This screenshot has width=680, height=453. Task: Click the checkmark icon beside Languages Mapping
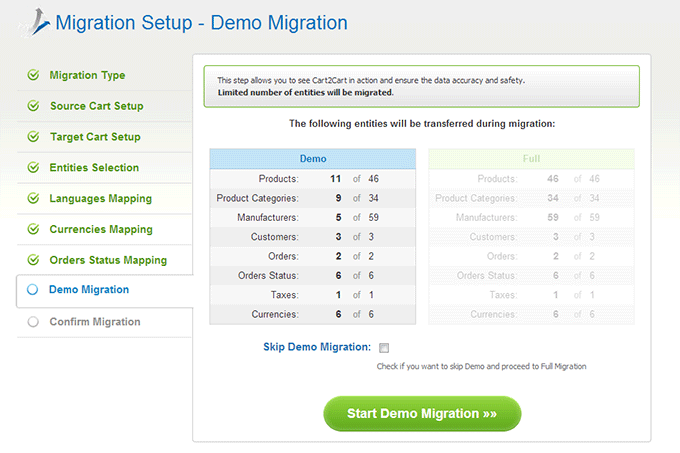(x=33, y=198)
